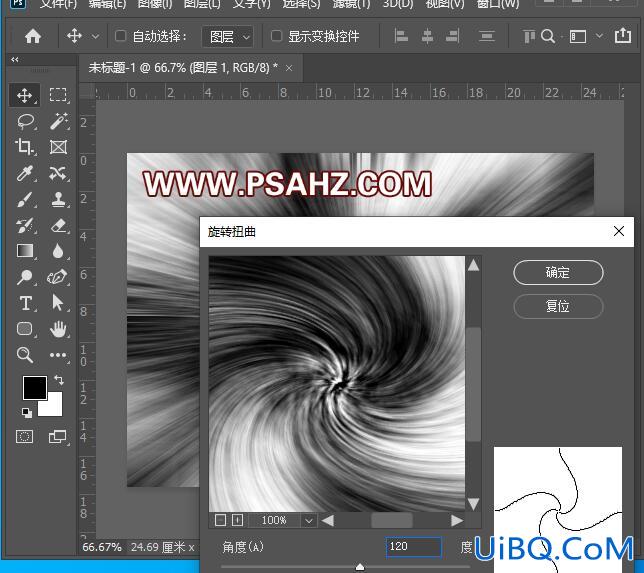This screenshot has width=644, height=573.
Task: Click the distribute vertically icon
Action: tap(487, 37)
